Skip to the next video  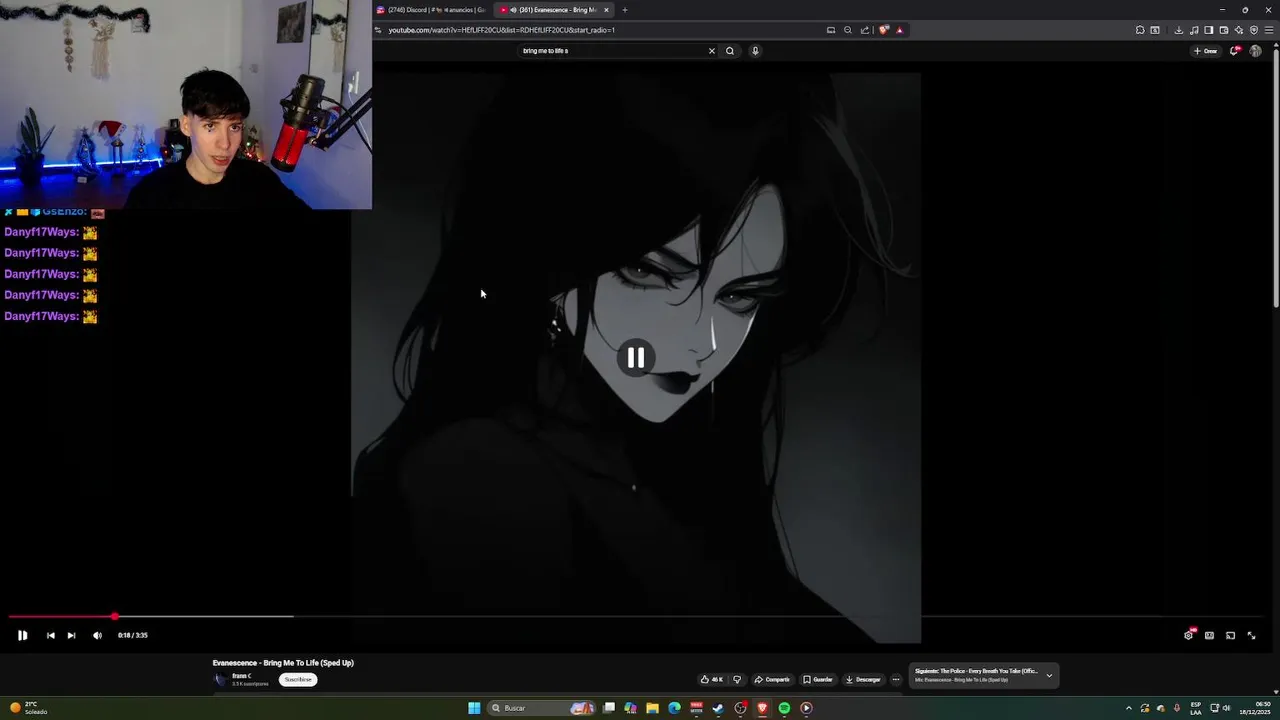(71, 635)
